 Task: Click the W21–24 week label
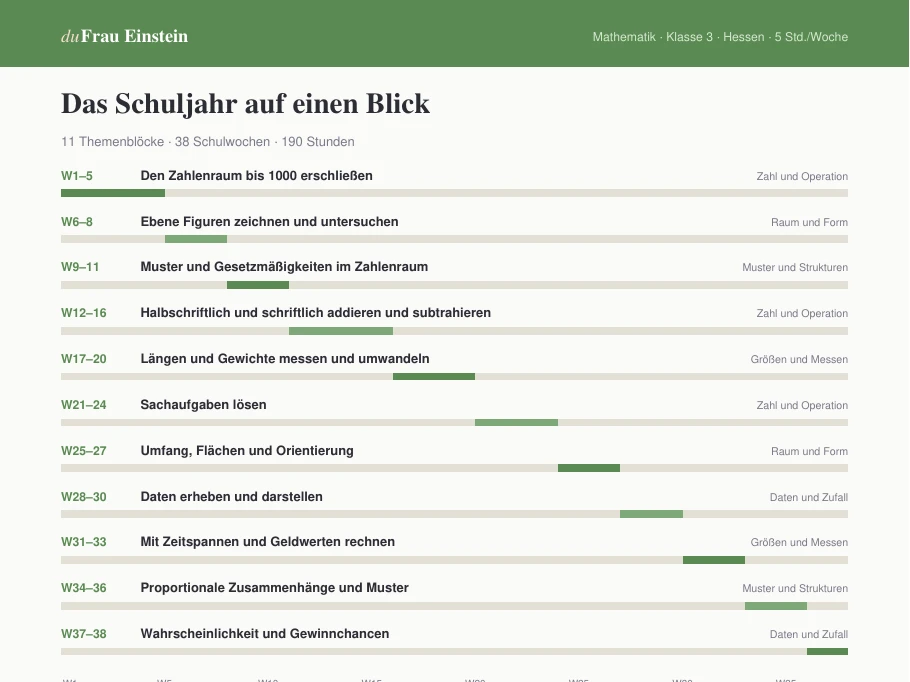pyautogui.click(x=84, y=405)
